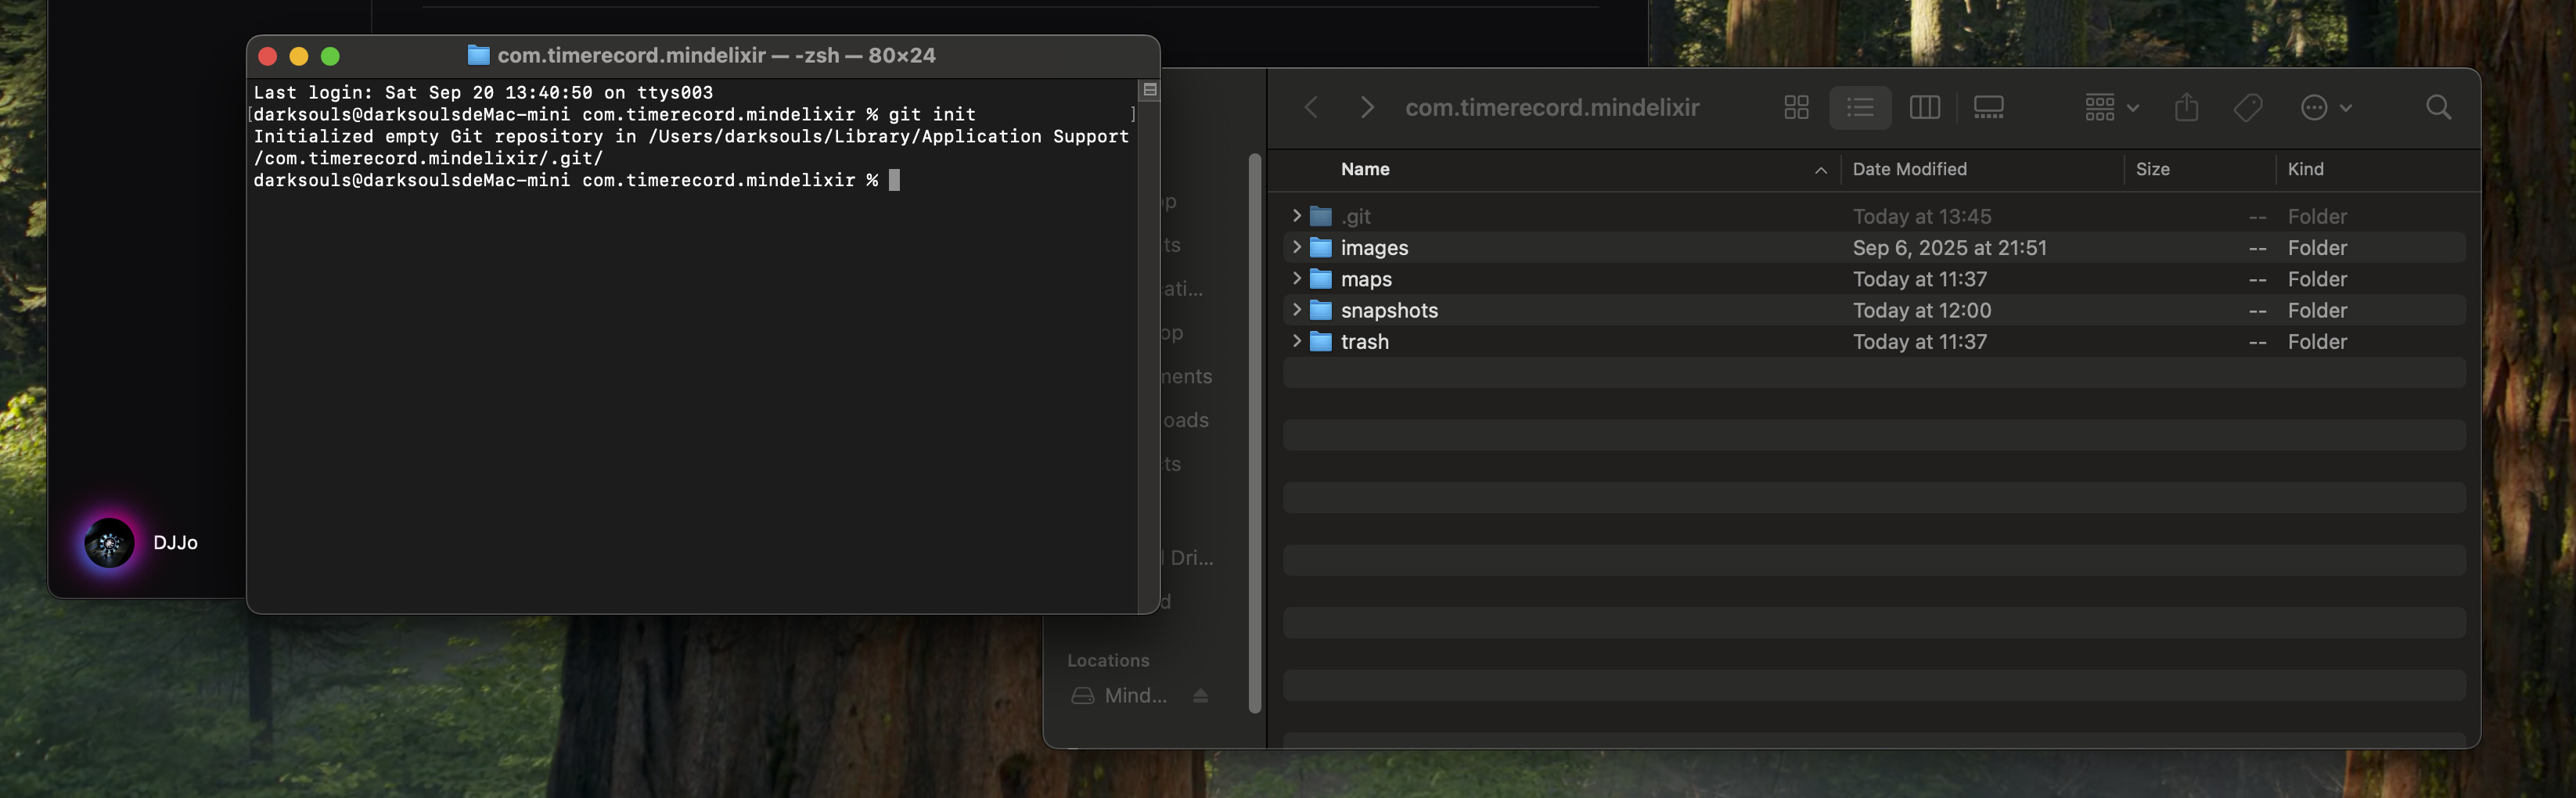Sort by the Name column header
Image resolution: width=2576 pixels, height=798 pixels.
point(1364,169)
